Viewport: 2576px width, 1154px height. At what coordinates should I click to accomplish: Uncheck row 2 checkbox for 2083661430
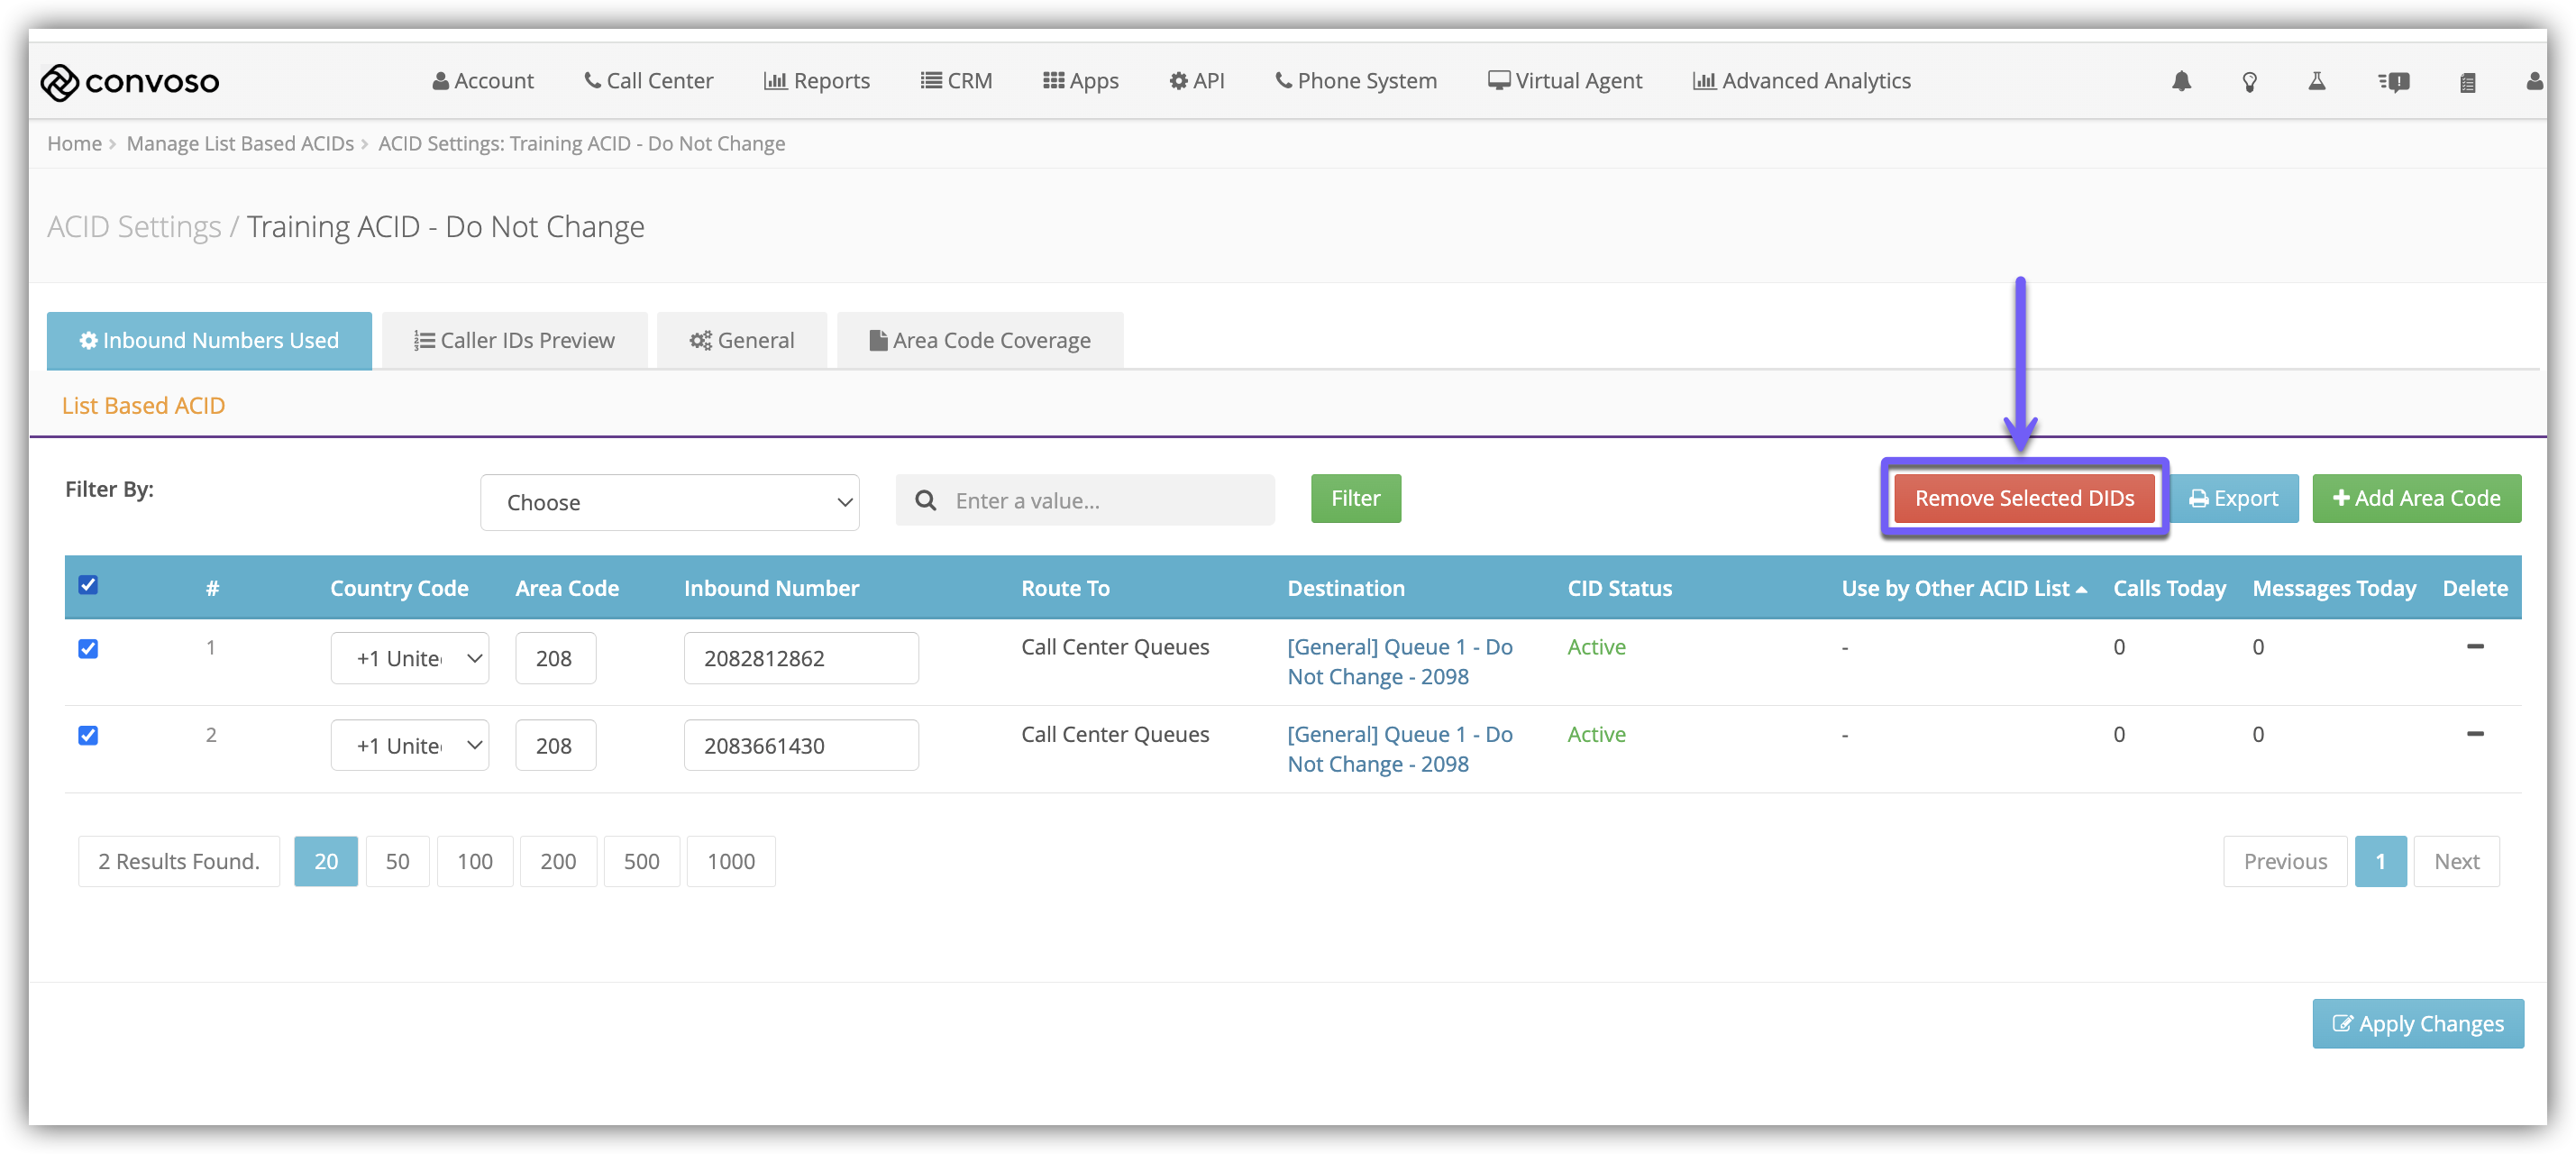pos(88,736)
